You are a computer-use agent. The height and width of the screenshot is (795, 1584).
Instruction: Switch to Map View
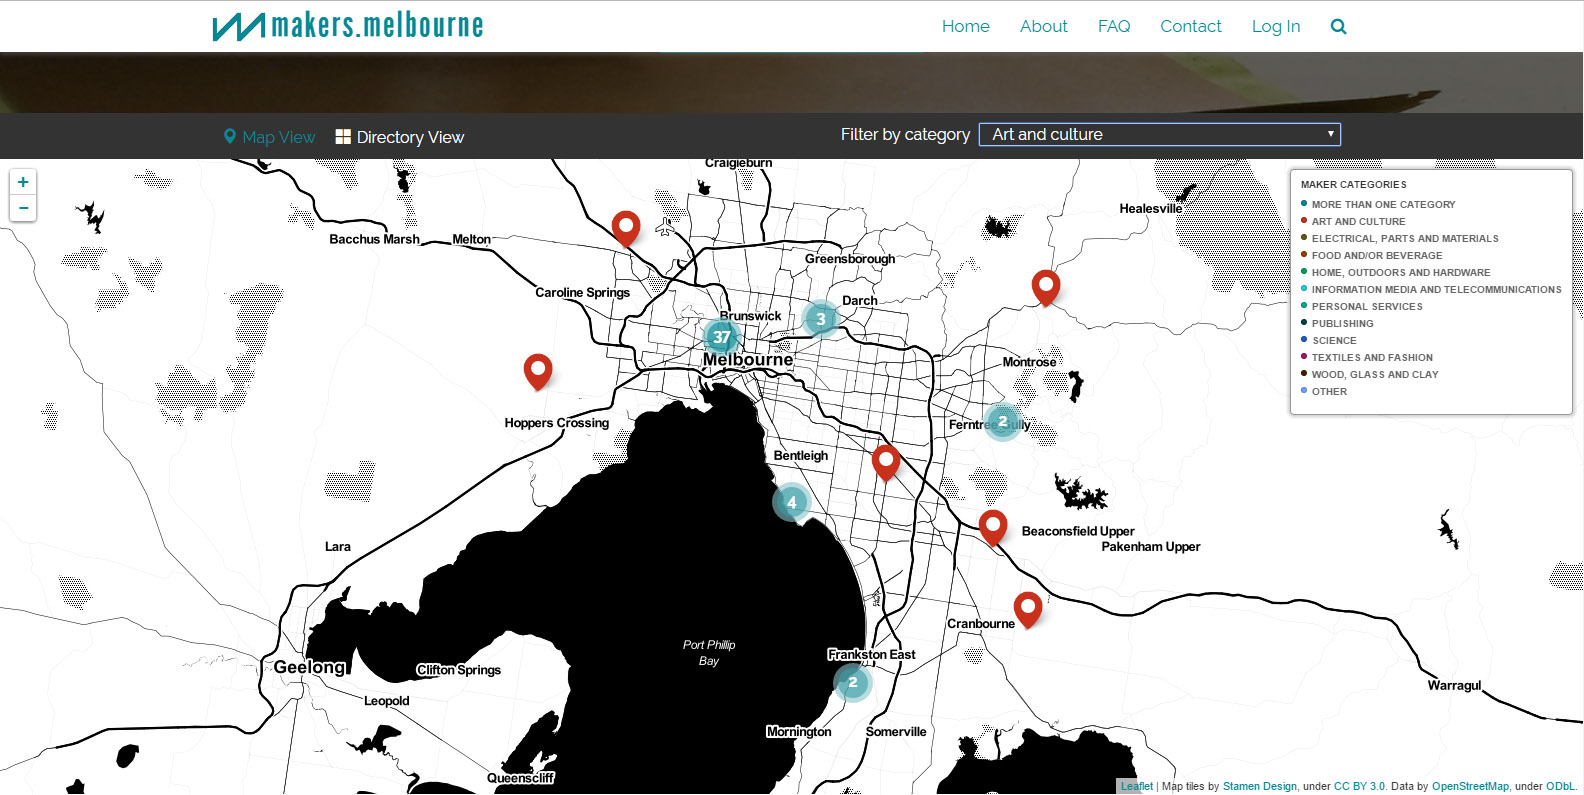click(269, 137)
